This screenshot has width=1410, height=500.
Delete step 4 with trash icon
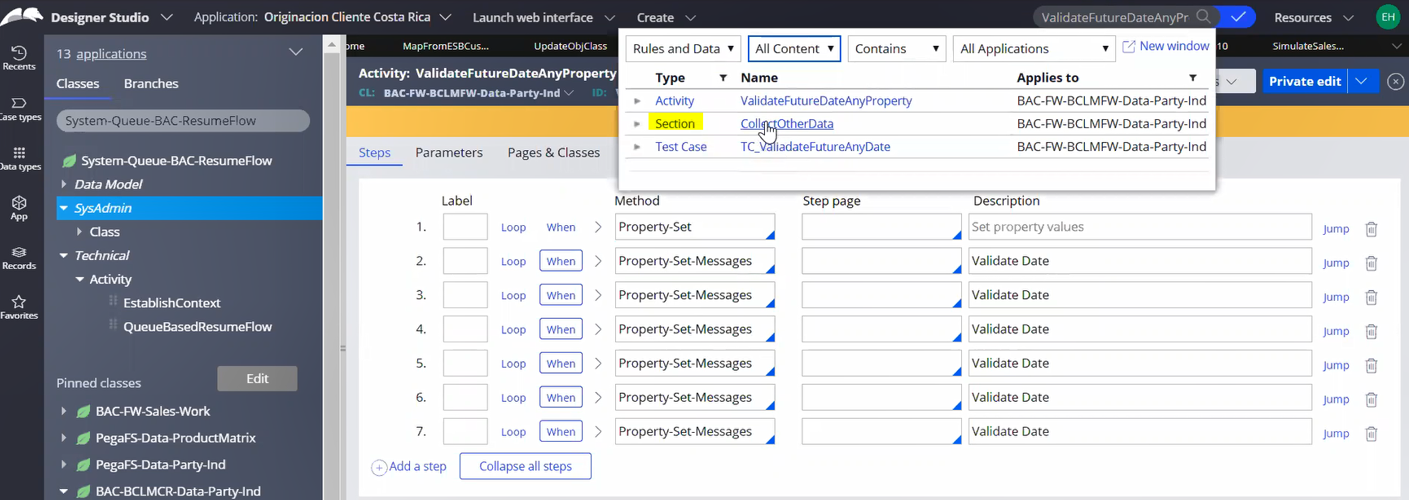tap(1371, 331)
